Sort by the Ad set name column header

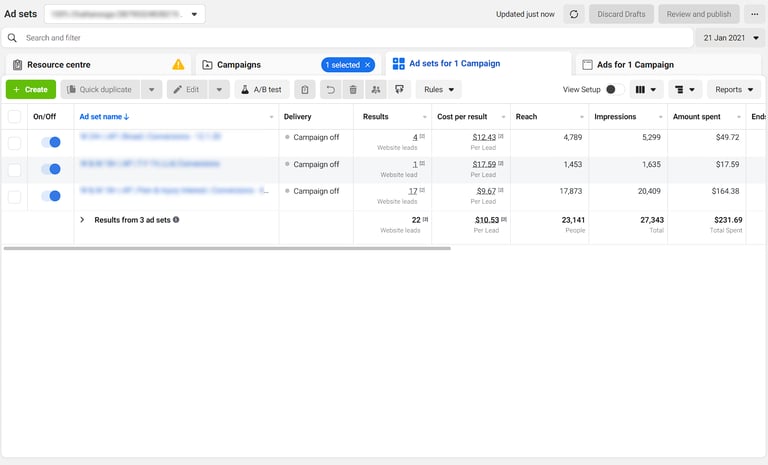point(104,117)
